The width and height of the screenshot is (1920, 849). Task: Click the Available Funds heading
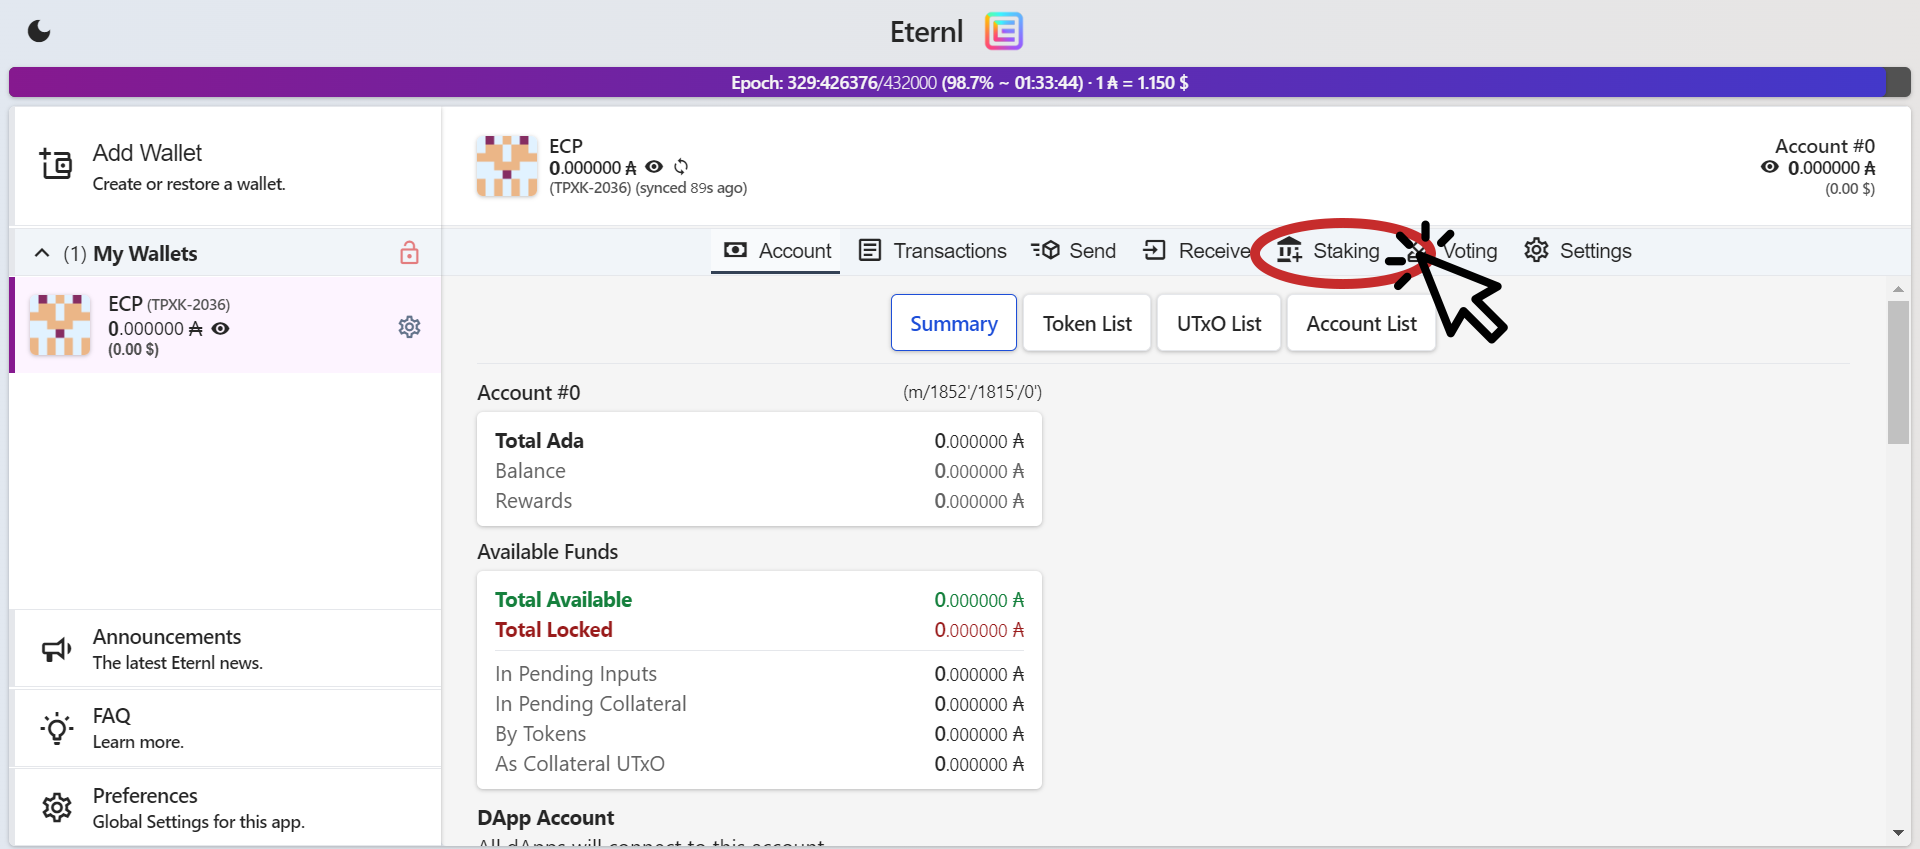pos(547,552)
